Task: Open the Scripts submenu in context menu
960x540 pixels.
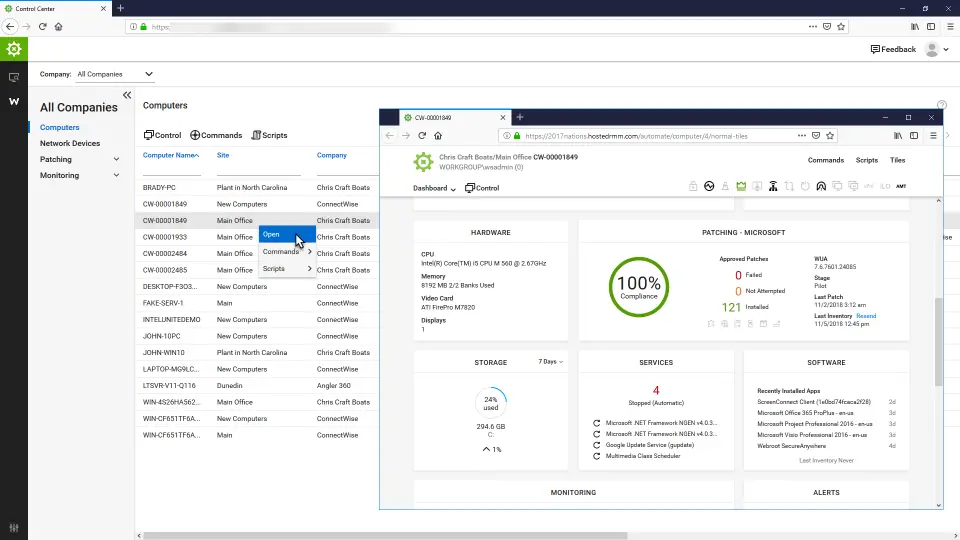Action: click(287, 269)
